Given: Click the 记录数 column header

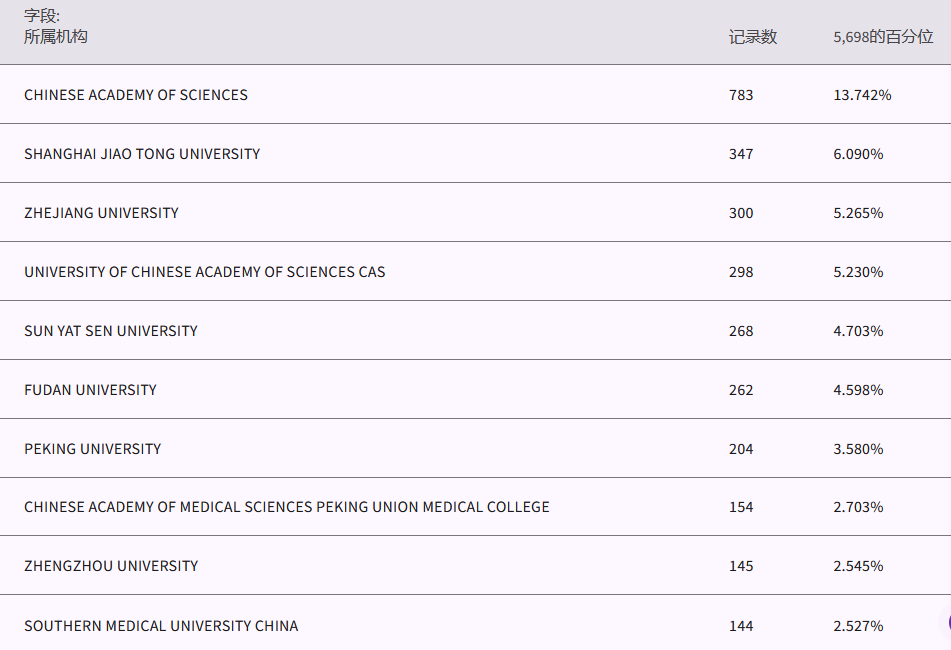Looking at the screenshot, I should (x=752, y=37).
